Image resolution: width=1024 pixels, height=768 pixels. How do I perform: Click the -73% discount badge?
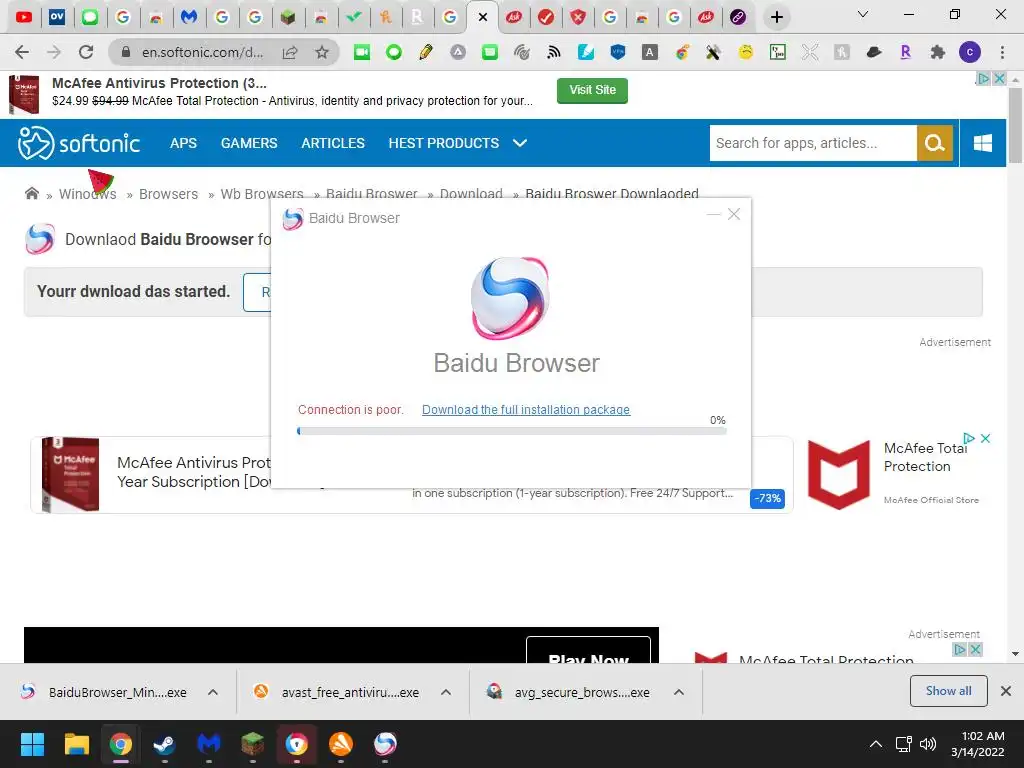point(767,498)
